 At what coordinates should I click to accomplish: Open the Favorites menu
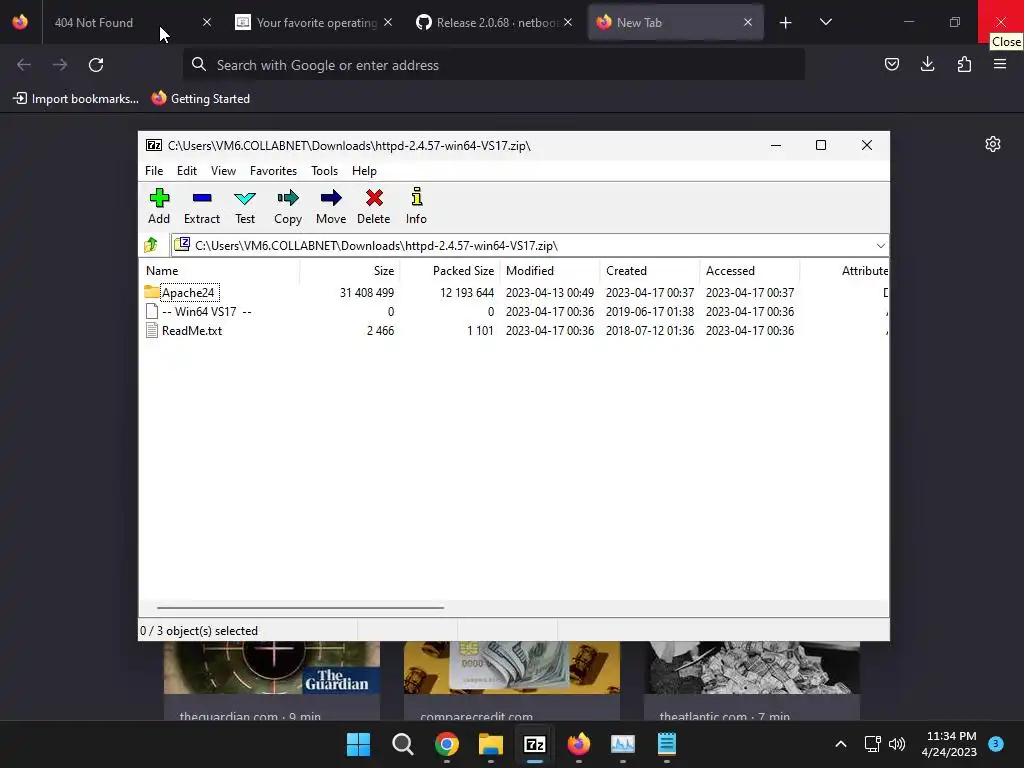coord(273,170)
